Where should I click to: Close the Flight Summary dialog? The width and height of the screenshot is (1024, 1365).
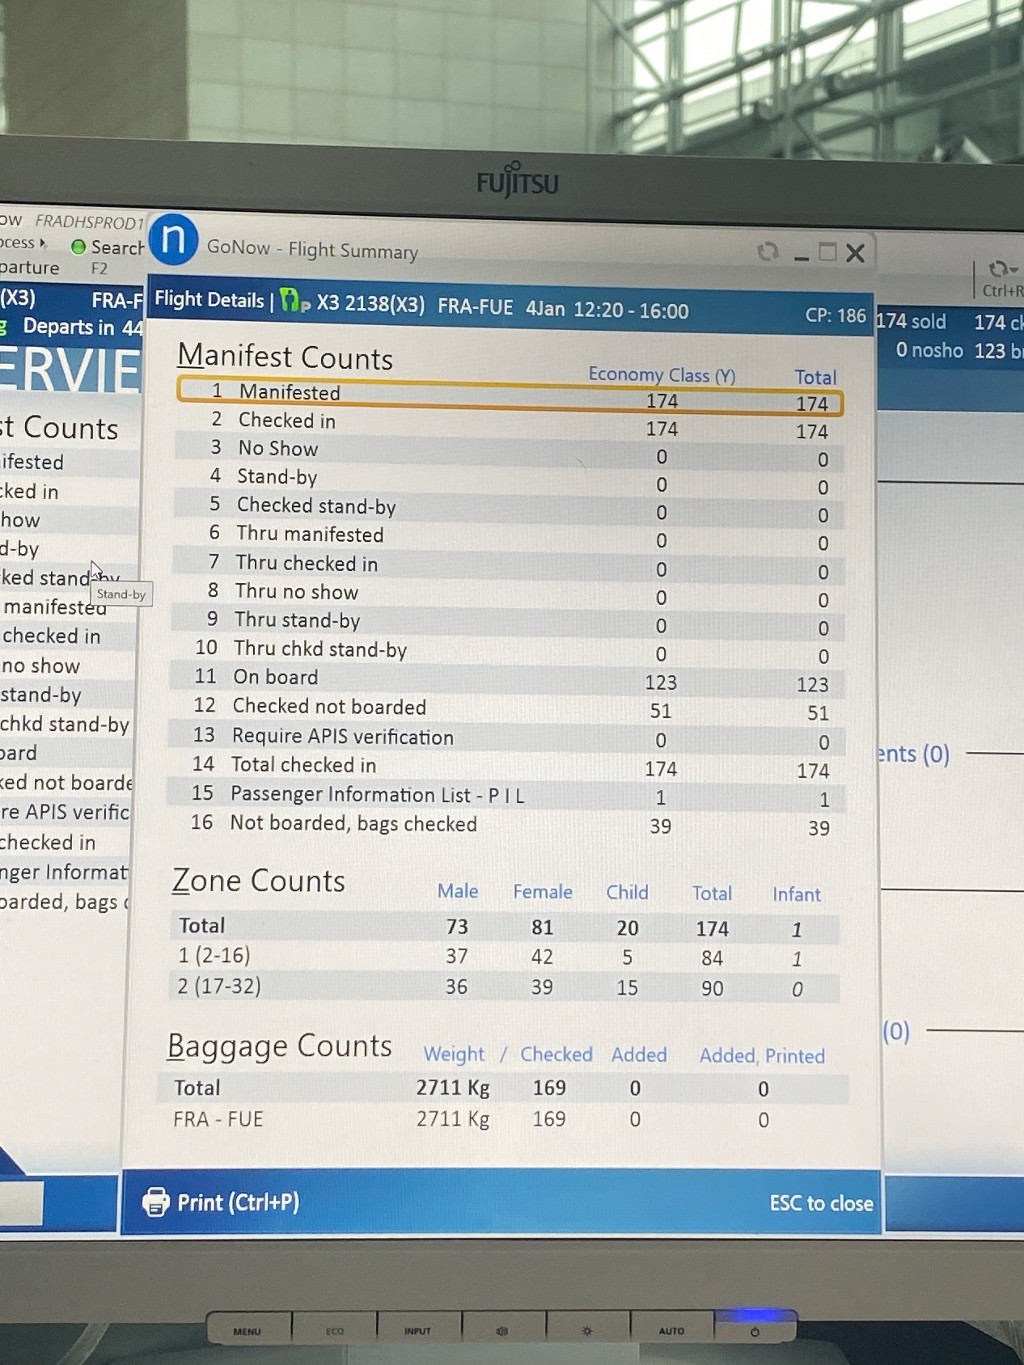pos(855,253)
